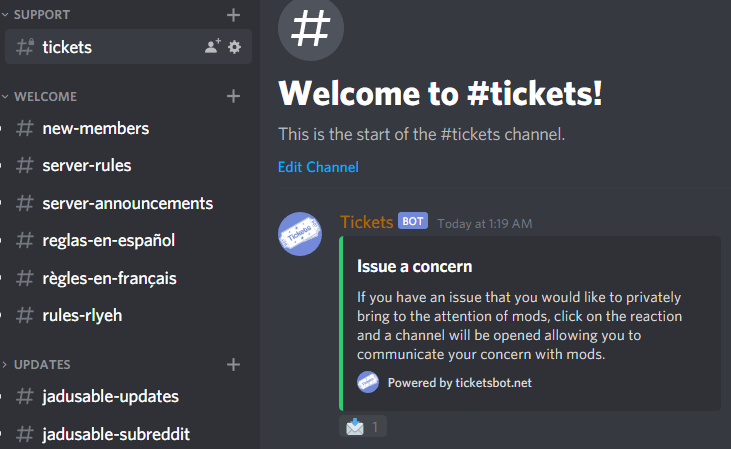The image size is (731, 449).
Task: Open the new-members channel
Action: point(95,128)
